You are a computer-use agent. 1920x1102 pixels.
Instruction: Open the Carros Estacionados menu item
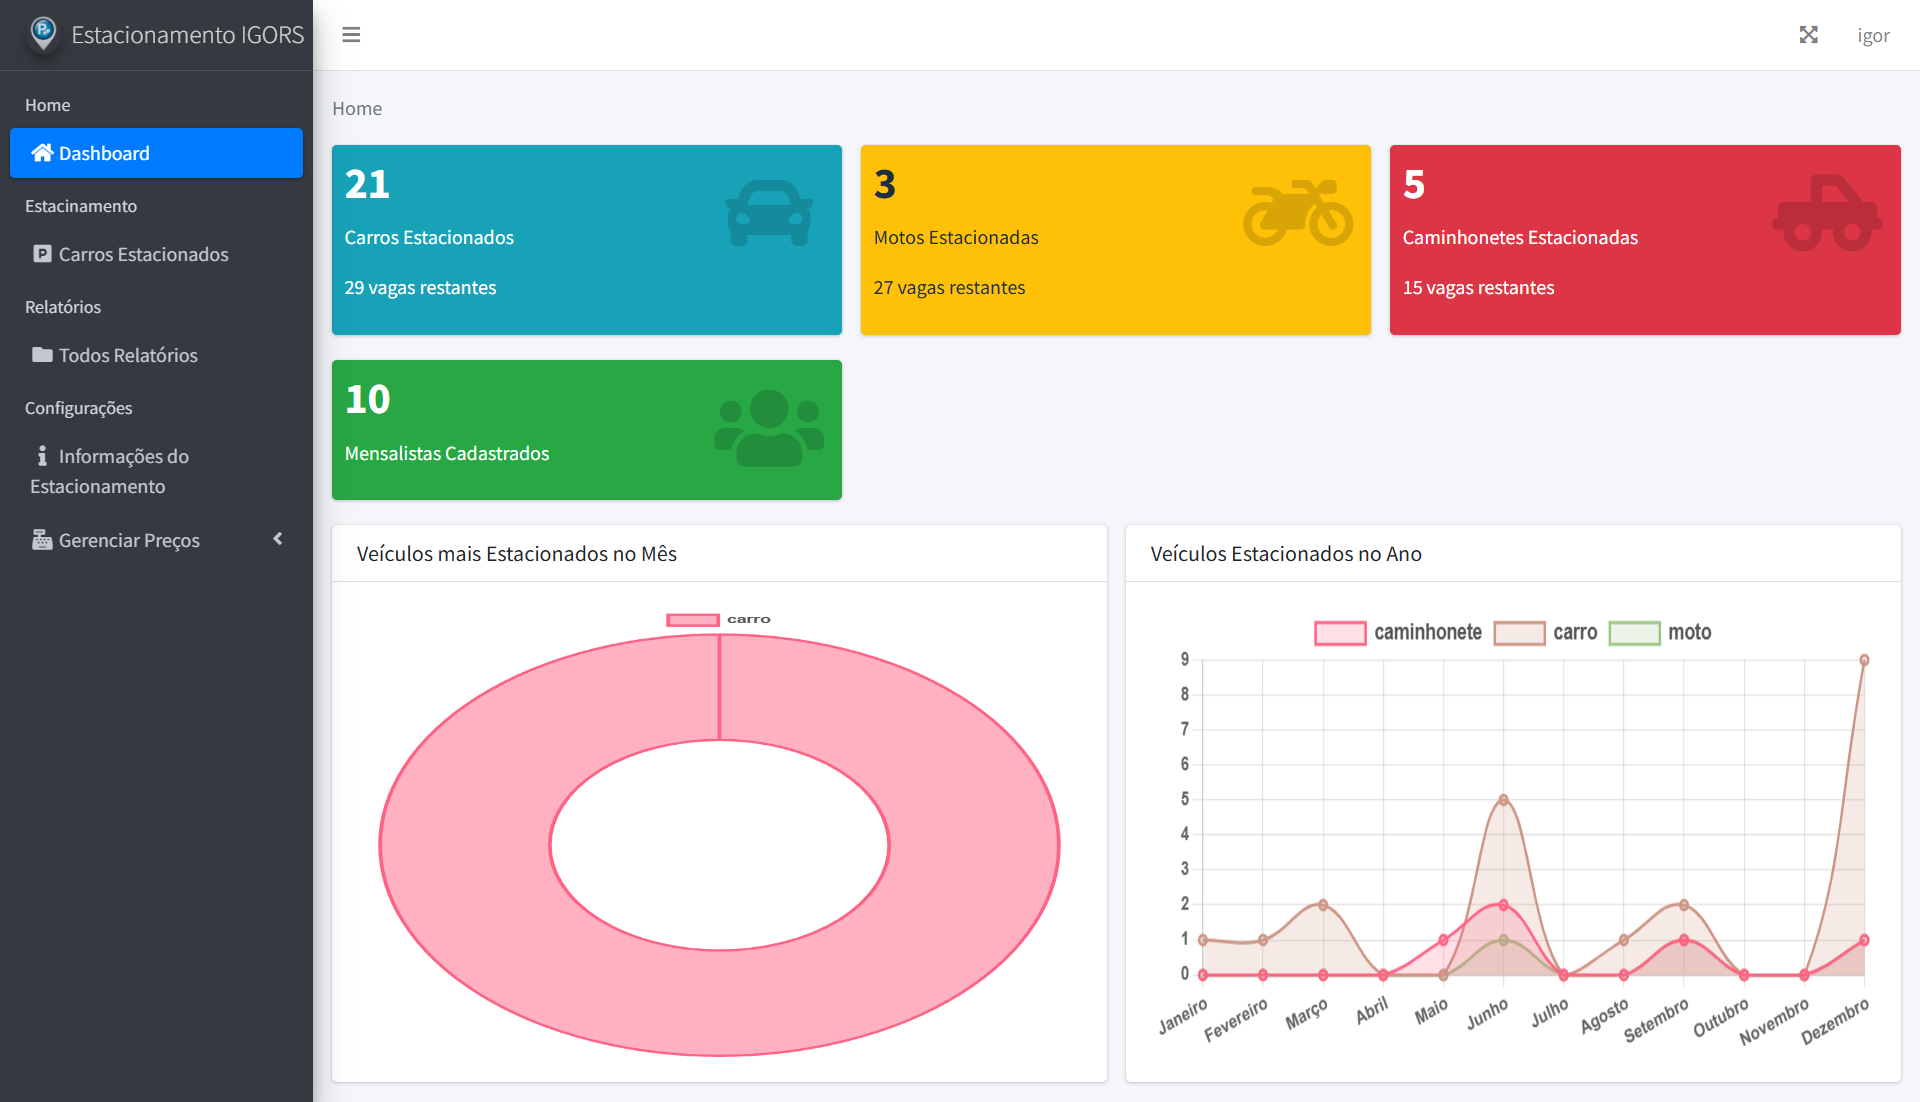pyautogui.click(x=142, y=254)
